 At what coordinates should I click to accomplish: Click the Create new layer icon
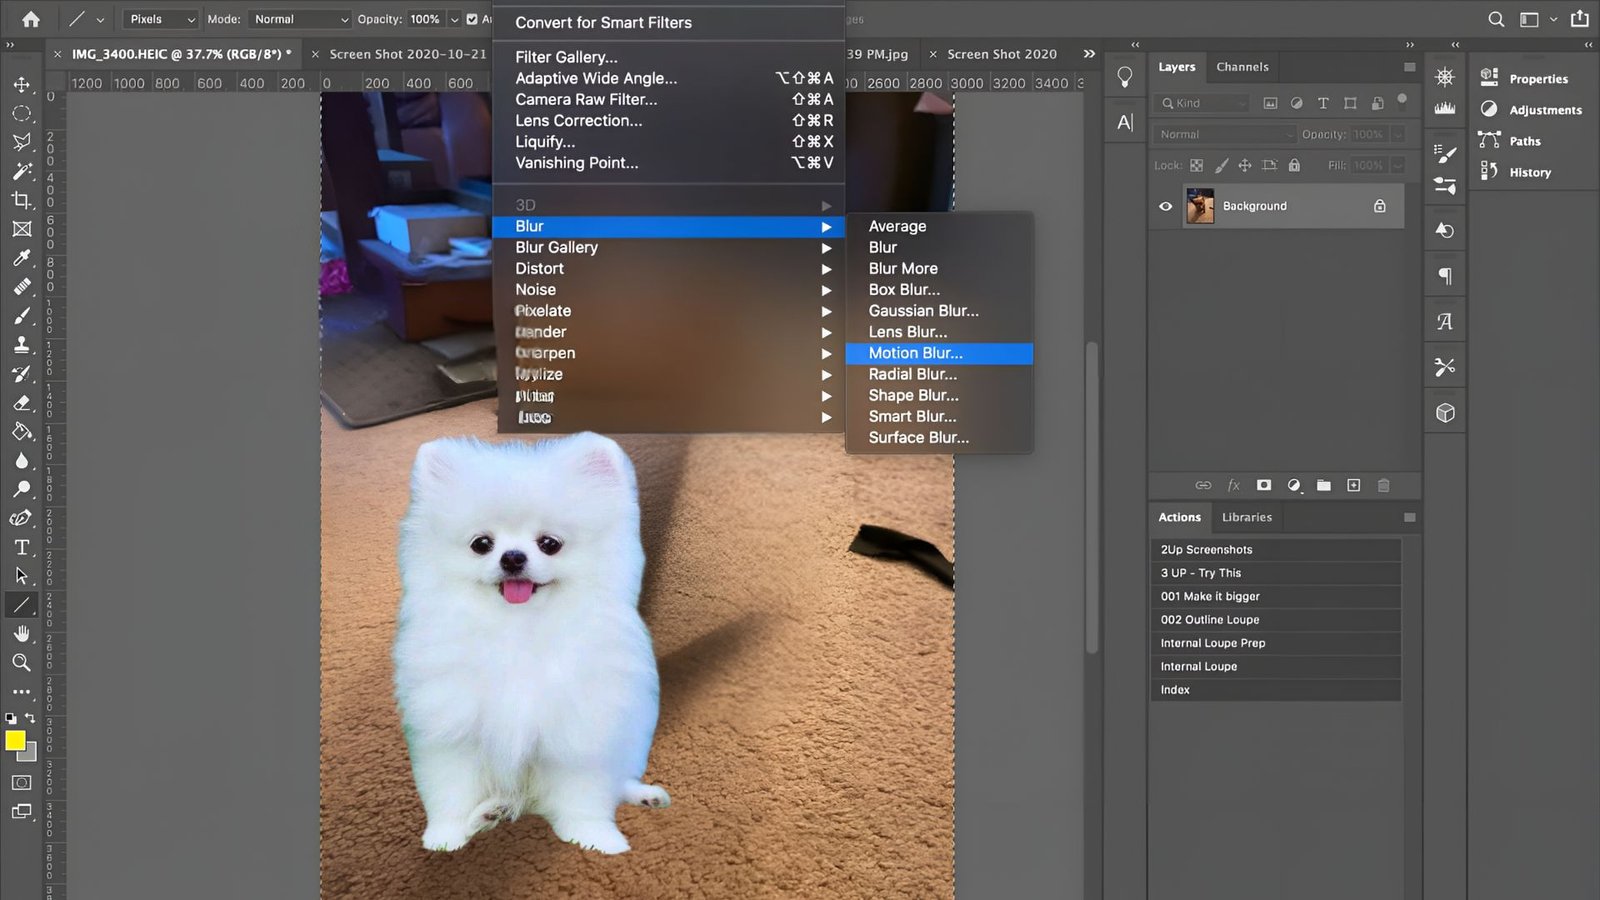[x=1354, y=485]
